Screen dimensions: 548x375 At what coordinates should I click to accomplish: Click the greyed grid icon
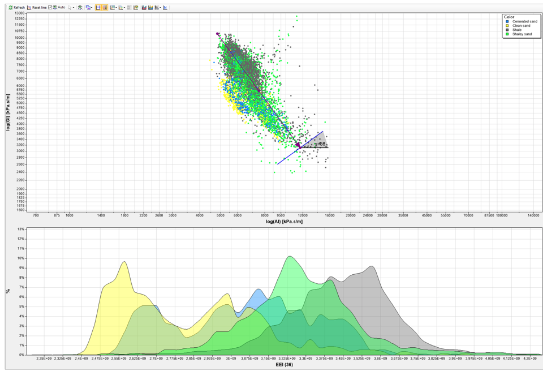tap(129, 7)
